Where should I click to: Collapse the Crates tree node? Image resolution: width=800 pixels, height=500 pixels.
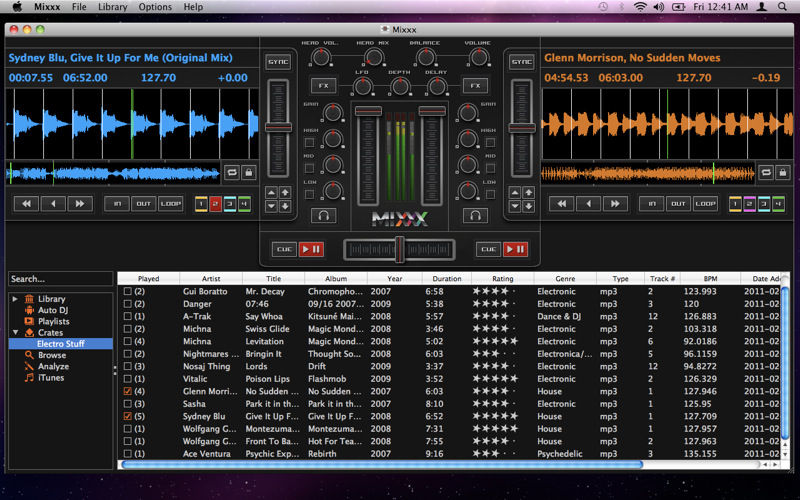[x=15, y=332]
